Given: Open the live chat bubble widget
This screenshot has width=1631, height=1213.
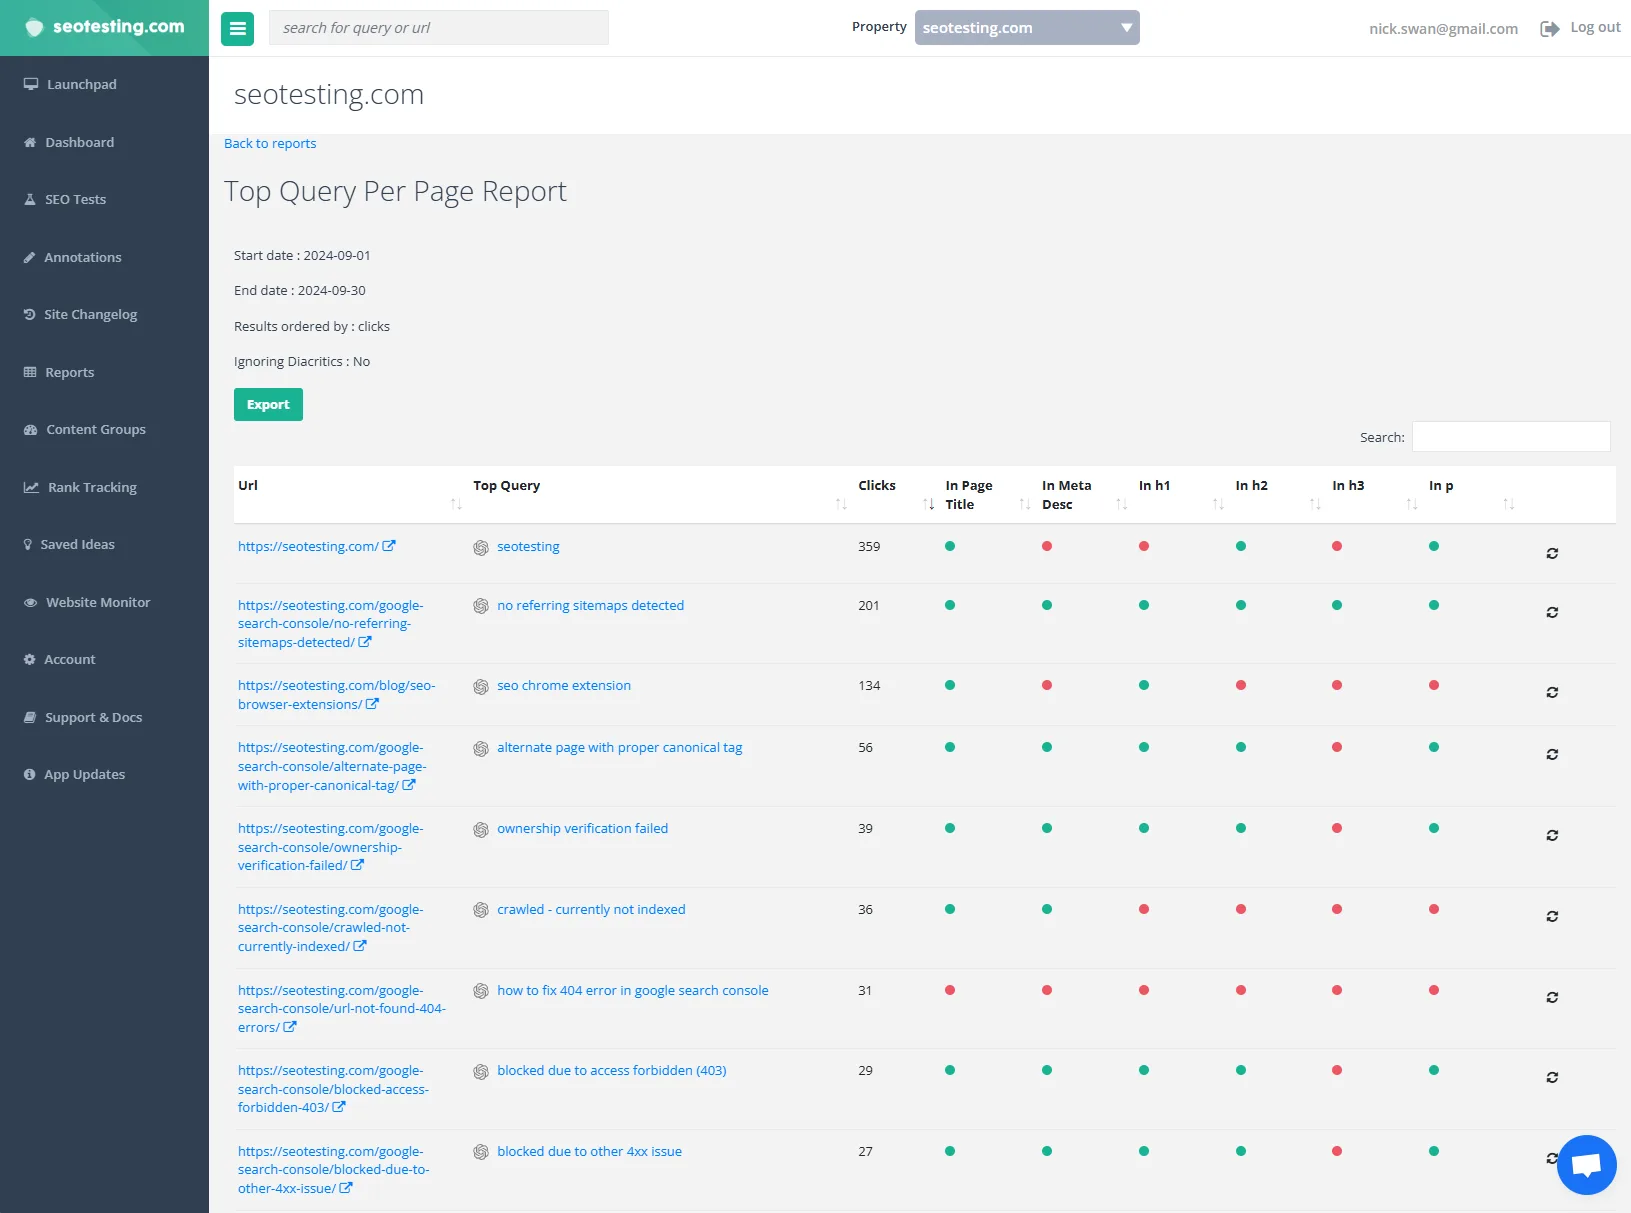Looking at the screenshot, I should pos(1586,1165).
